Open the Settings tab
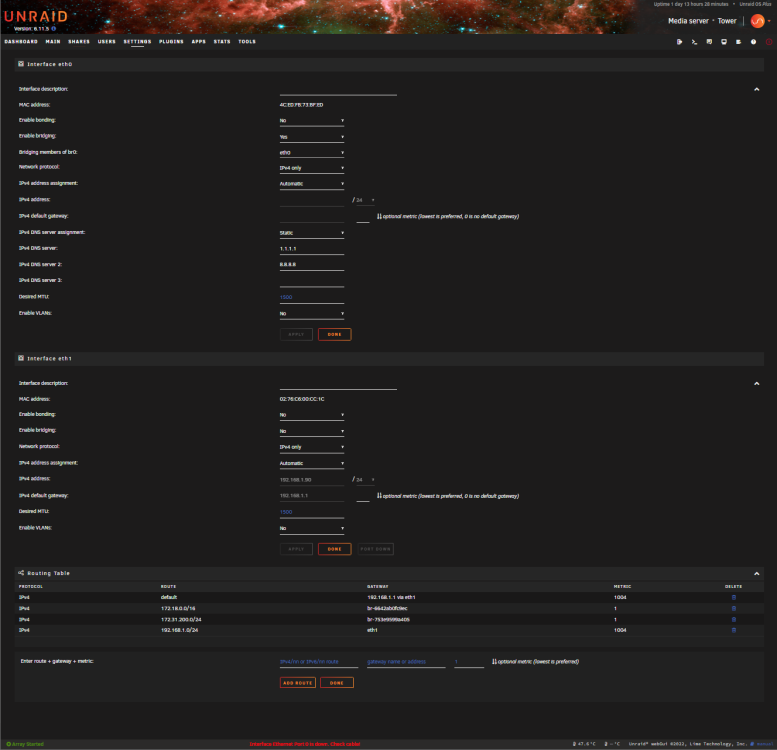The height and width of the screenshot is (750, 777). pyautogui.click(x=137, y=42)
